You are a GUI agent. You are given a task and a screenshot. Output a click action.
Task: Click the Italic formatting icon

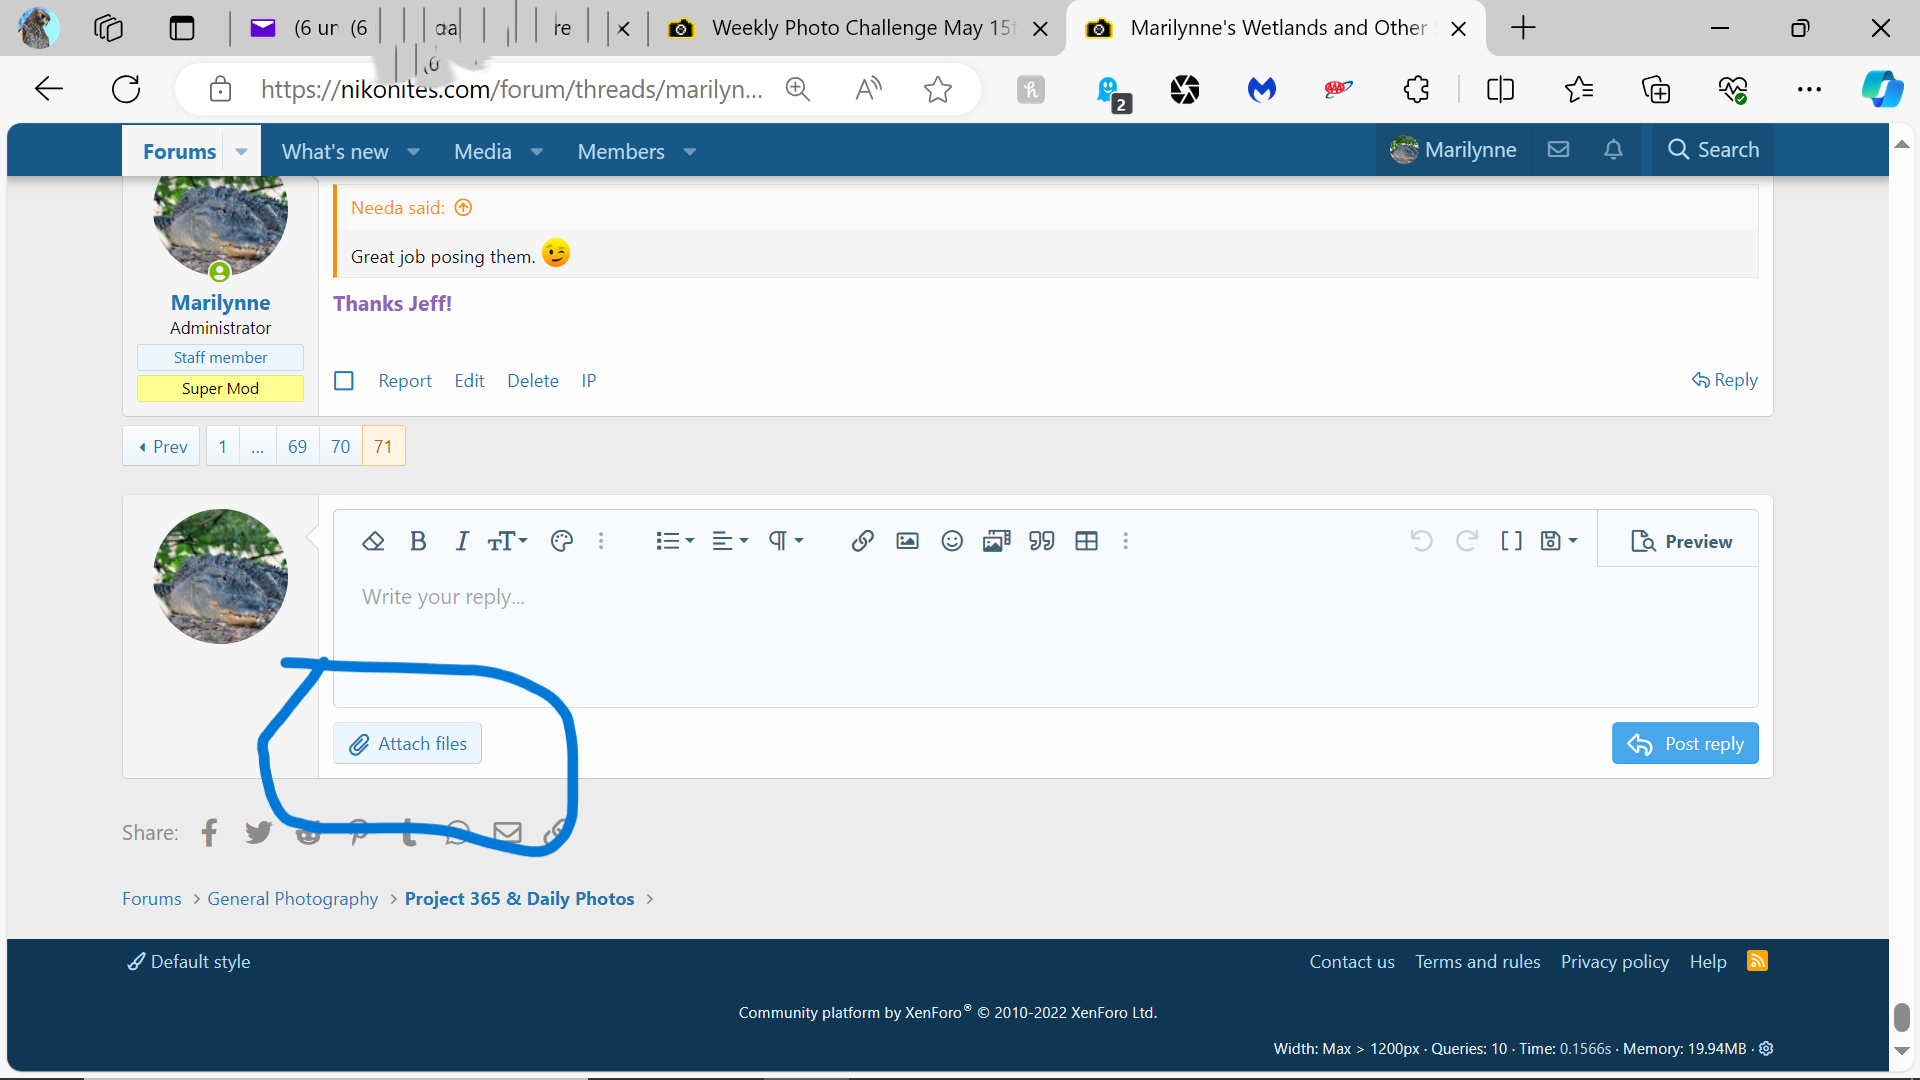coord(461,541)
